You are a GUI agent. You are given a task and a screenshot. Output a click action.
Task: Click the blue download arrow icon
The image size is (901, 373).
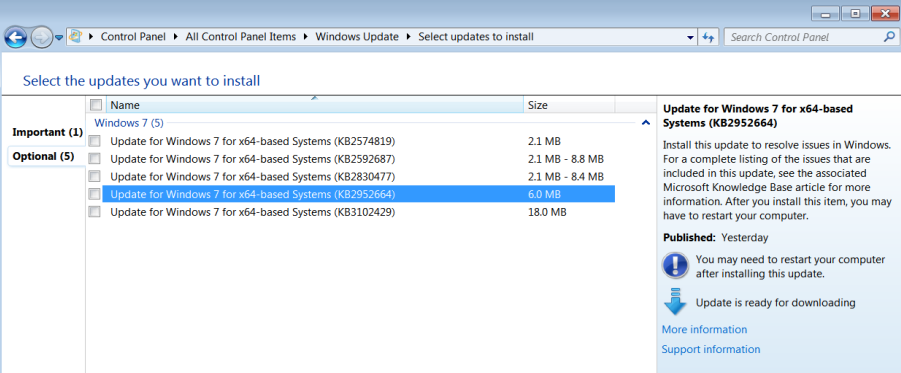point(675,302)
